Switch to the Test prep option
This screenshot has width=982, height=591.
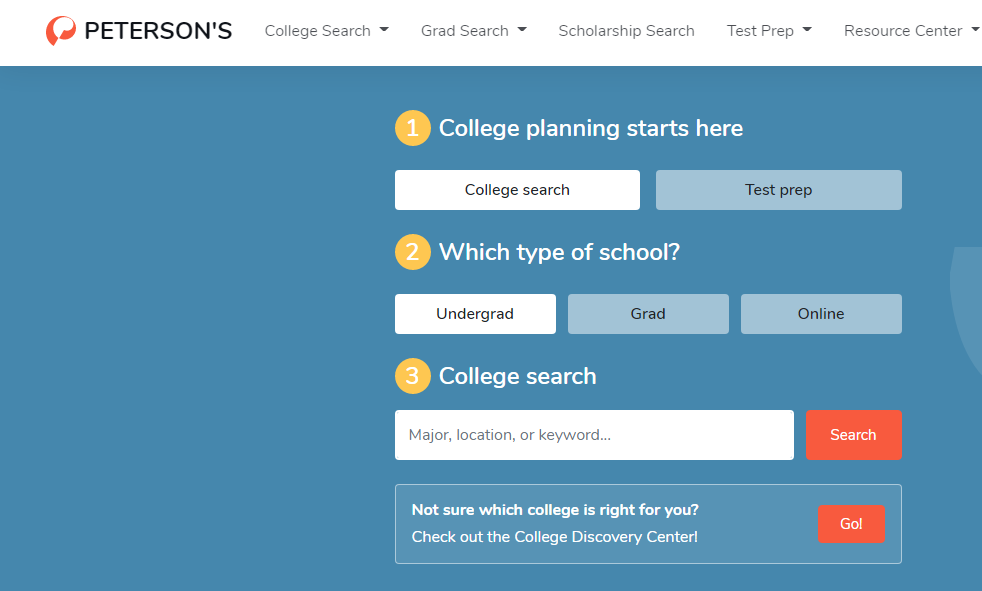(x=778, y=190)
